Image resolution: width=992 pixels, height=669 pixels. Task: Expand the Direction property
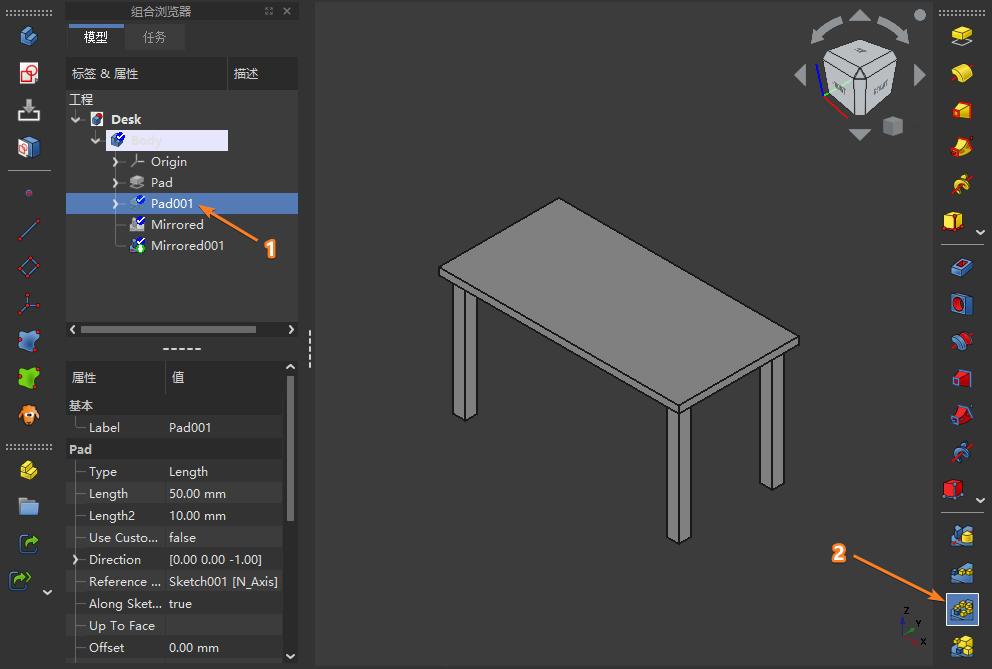(x=75, y=560)
